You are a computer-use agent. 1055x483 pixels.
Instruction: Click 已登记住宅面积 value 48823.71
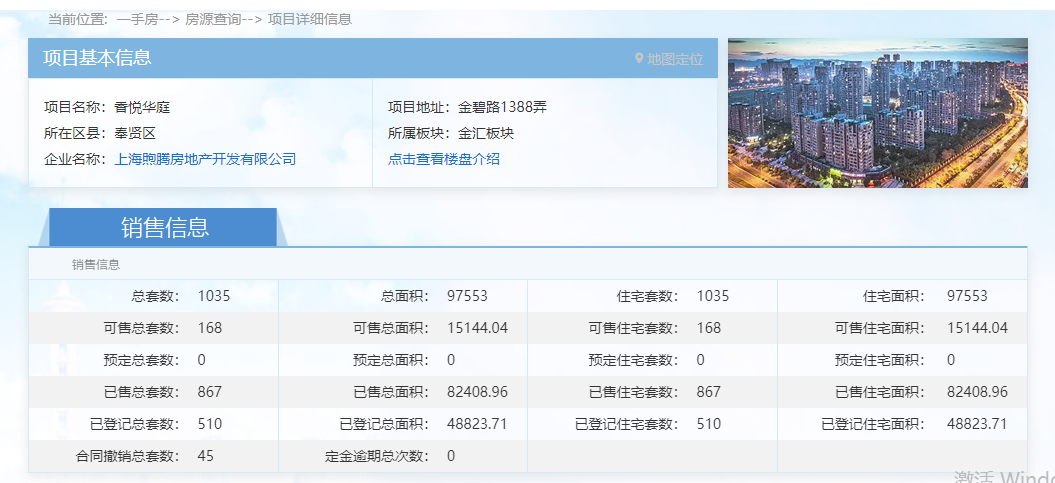point(977,424)
